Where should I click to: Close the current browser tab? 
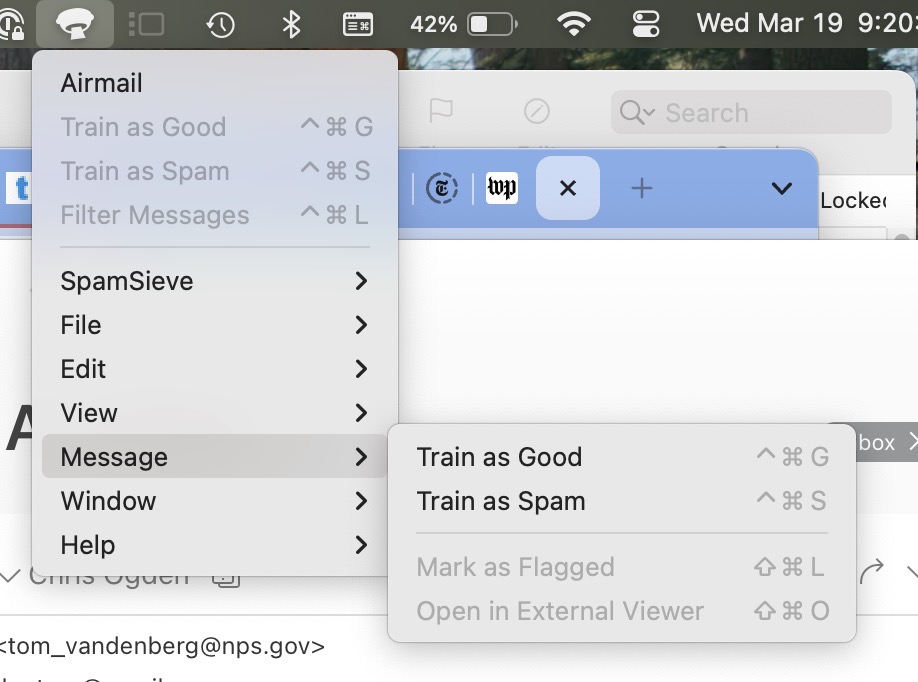coord(568,188)
